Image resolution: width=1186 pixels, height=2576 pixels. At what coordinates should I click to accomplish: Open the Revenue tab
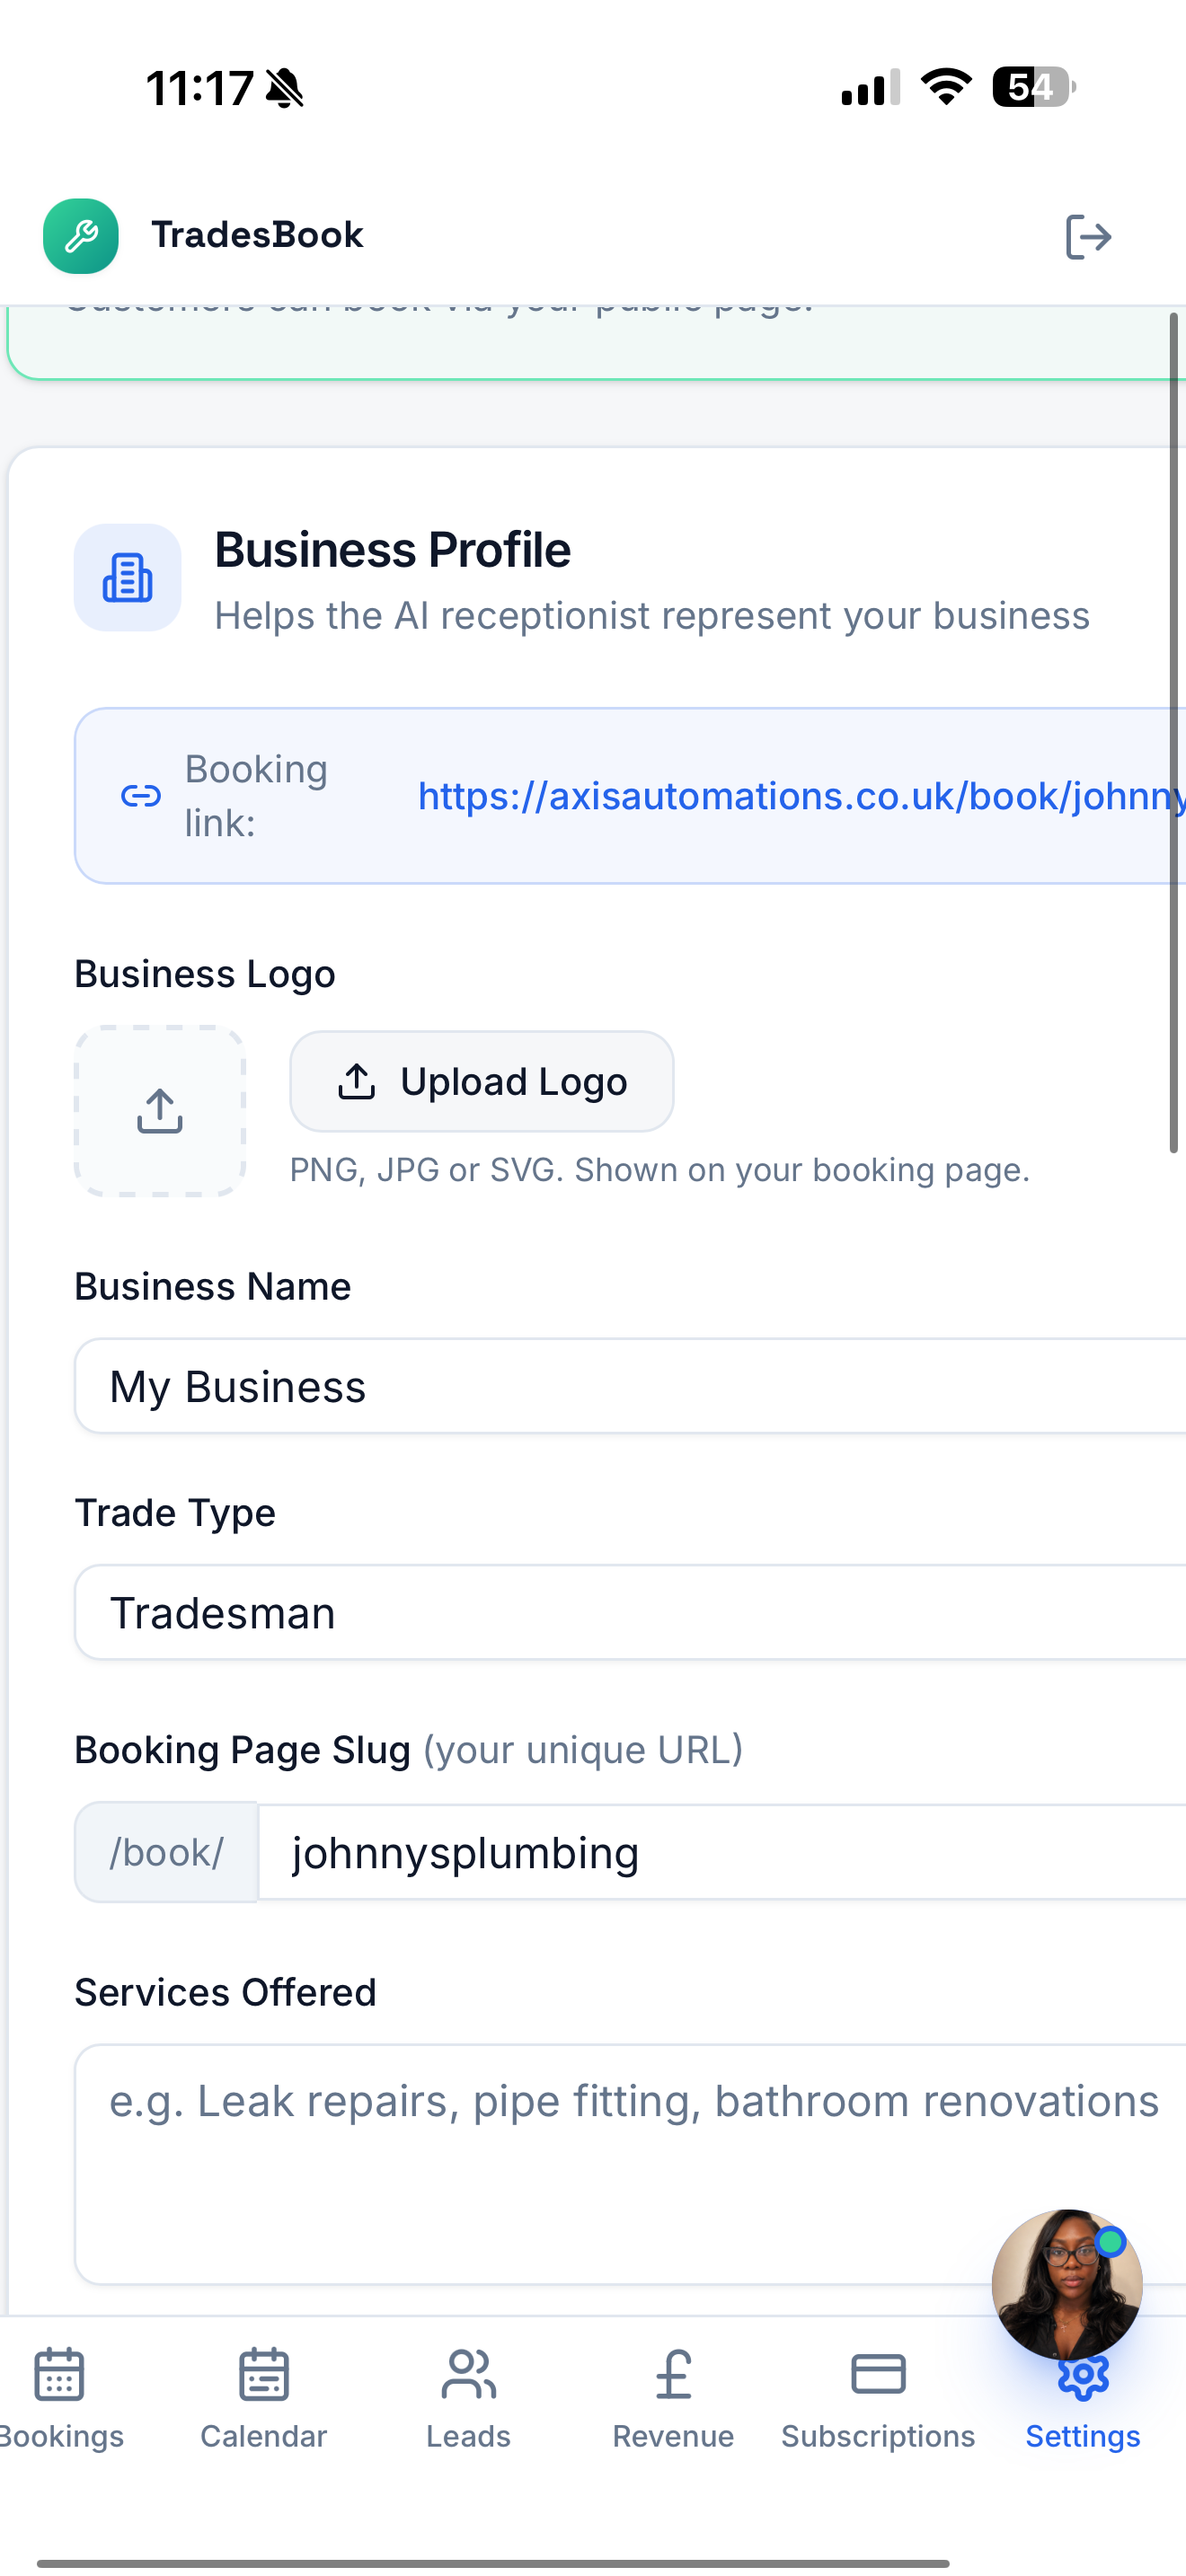click(673, 2398)
